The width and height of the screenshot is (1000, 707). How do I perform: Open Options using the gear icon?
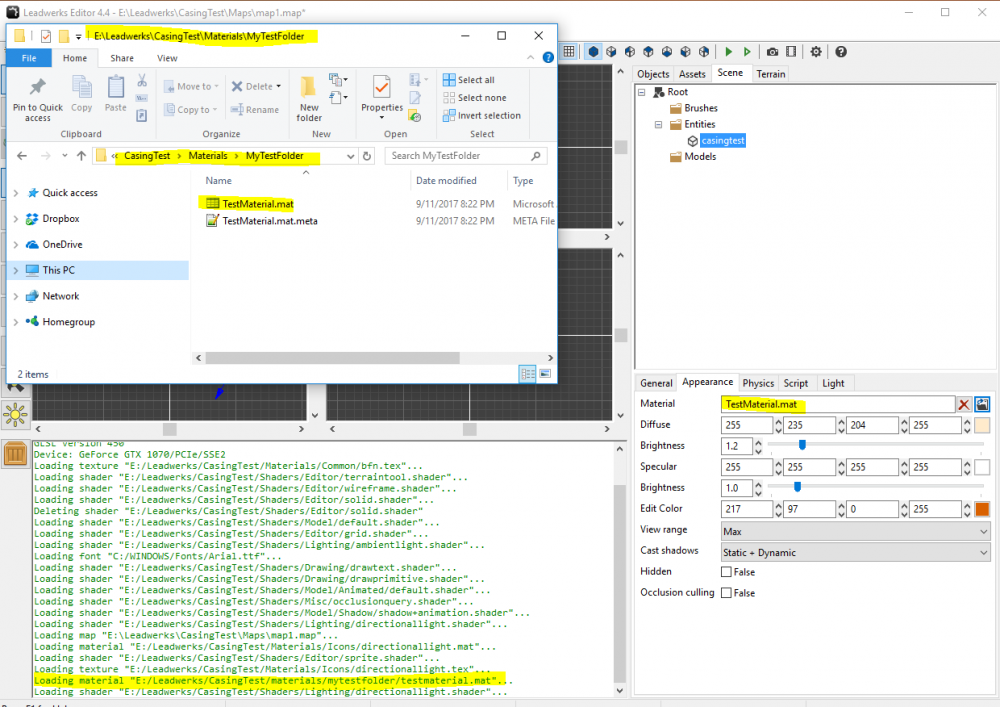point(815,52)
